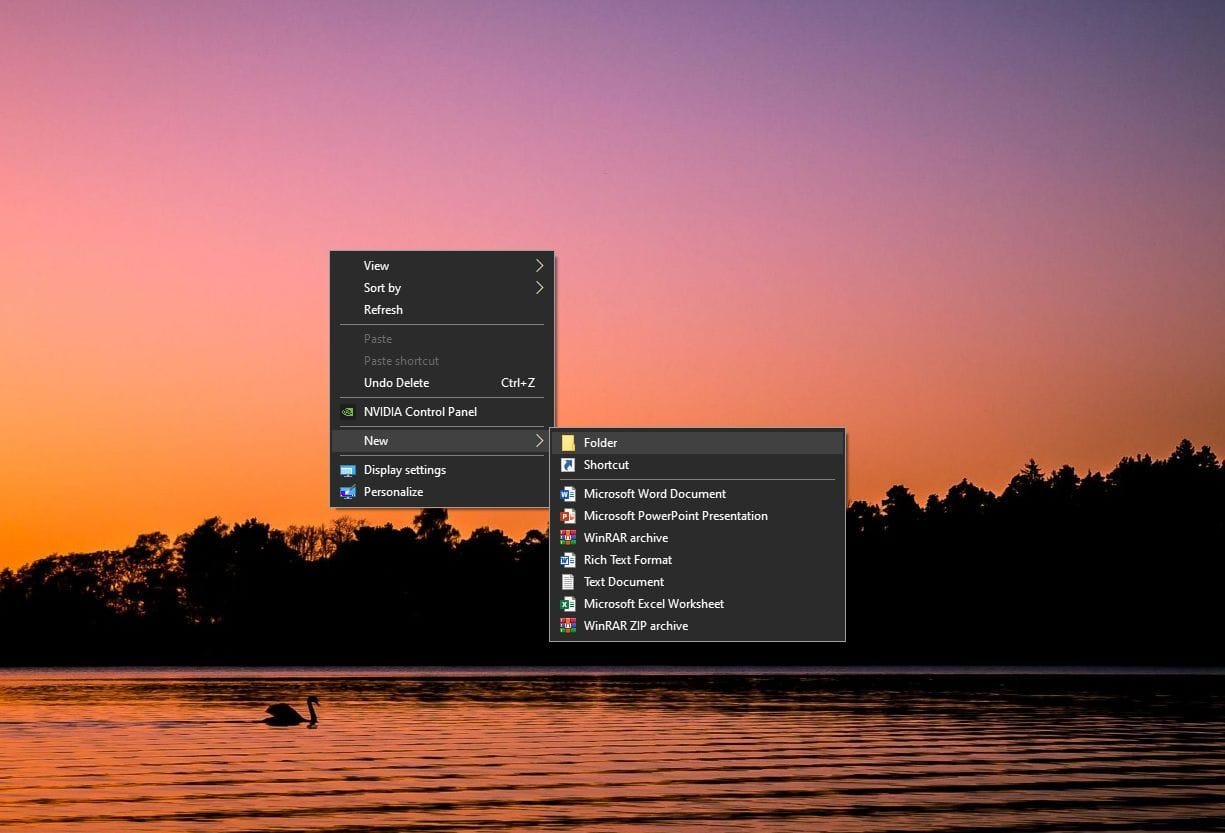This screenshot has width=1225, height=833.
Task: Select the Microsoft PowerPoint Presentation icon
Action: 569,515
